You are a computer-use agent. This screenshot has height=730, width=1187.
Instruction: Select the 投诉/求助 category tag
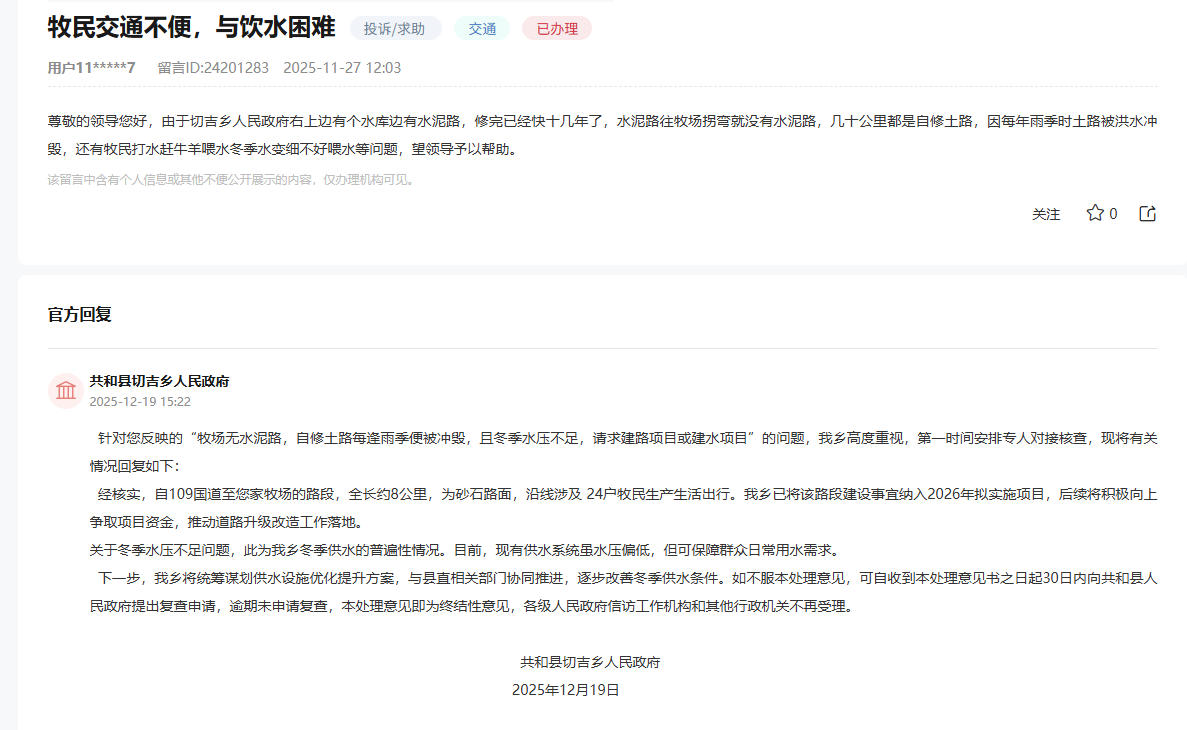pos(394,29)
